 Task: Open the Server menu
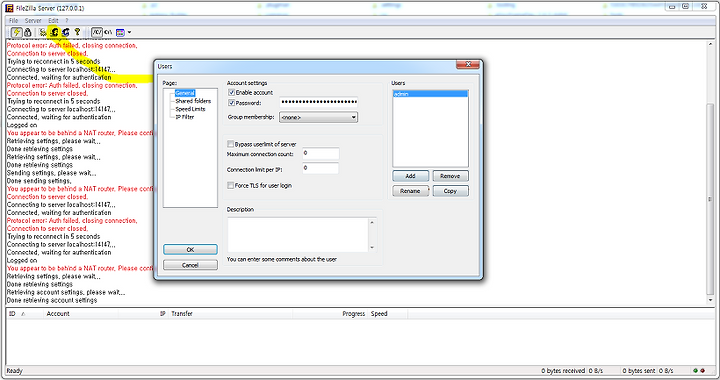(x=33, y=21)
